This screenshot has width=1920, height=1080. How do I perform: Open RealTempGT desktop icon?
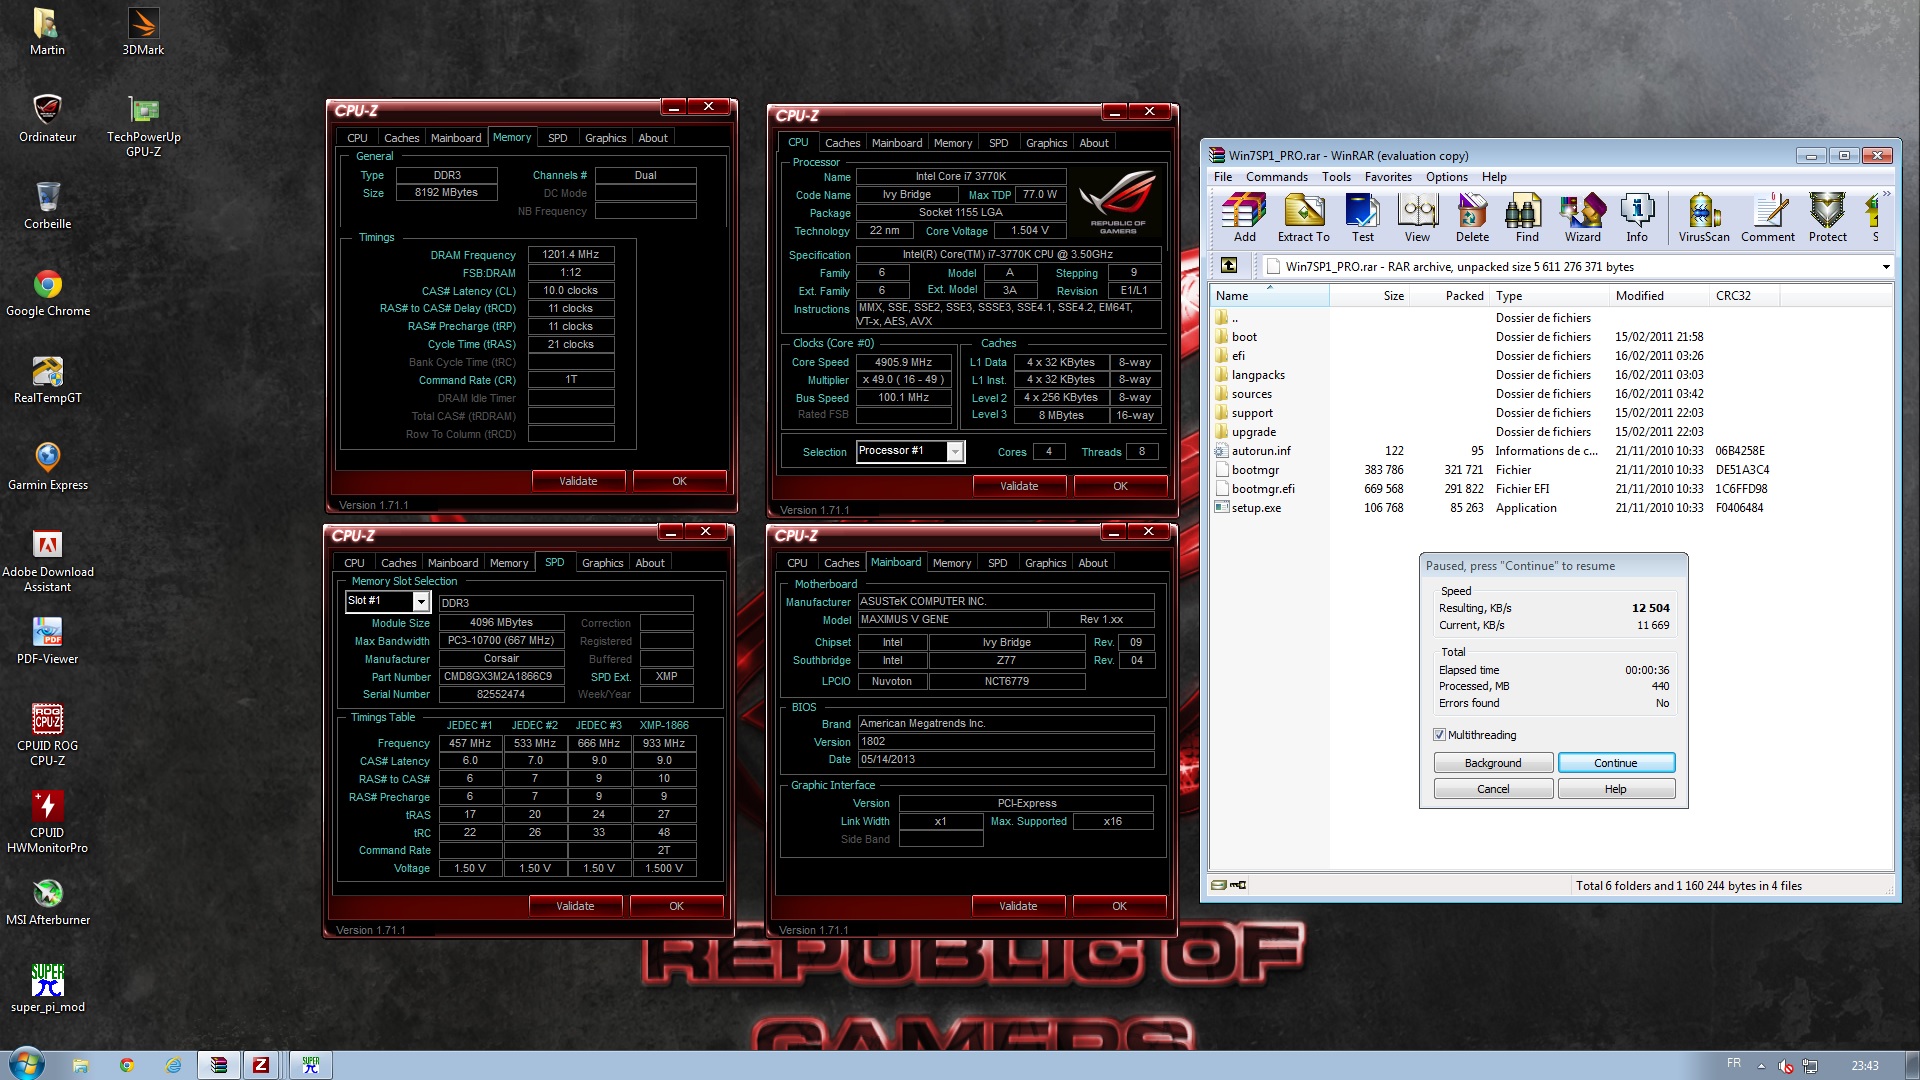click(47, 380)
